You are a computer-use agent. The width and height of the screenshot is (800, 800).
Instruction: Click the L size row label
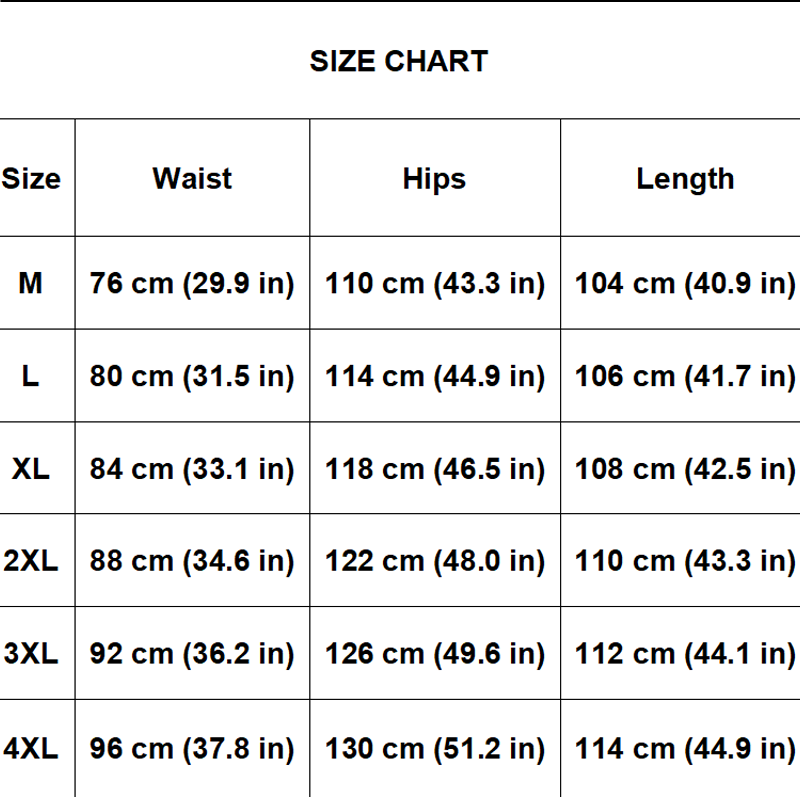point(31,376)
